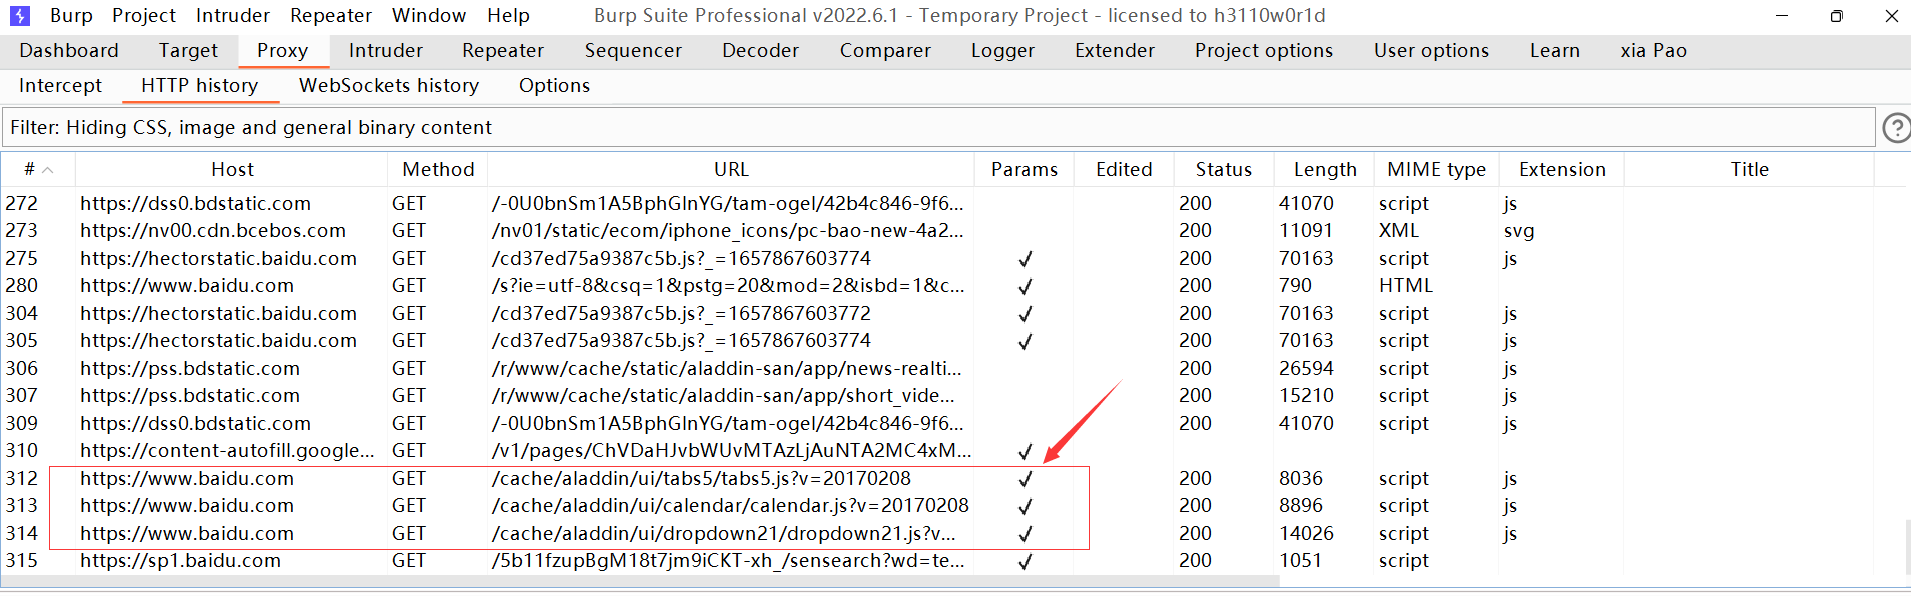The height and width of the screenshot is (596, 1911).
Task: Open the WebSockets history sub-tab
Action: (388, 86)
